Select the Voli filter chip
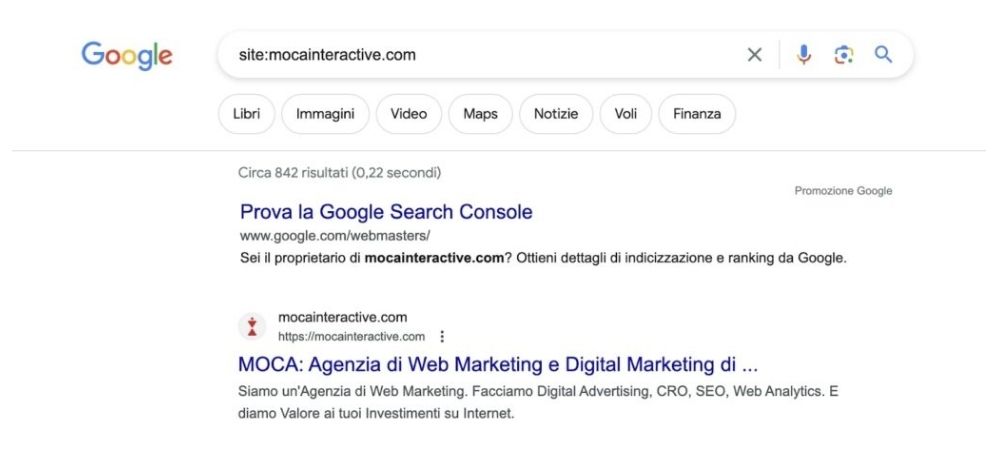This screenshot has height=450, width=1000. pyautogui.click(x=626, y=114)
